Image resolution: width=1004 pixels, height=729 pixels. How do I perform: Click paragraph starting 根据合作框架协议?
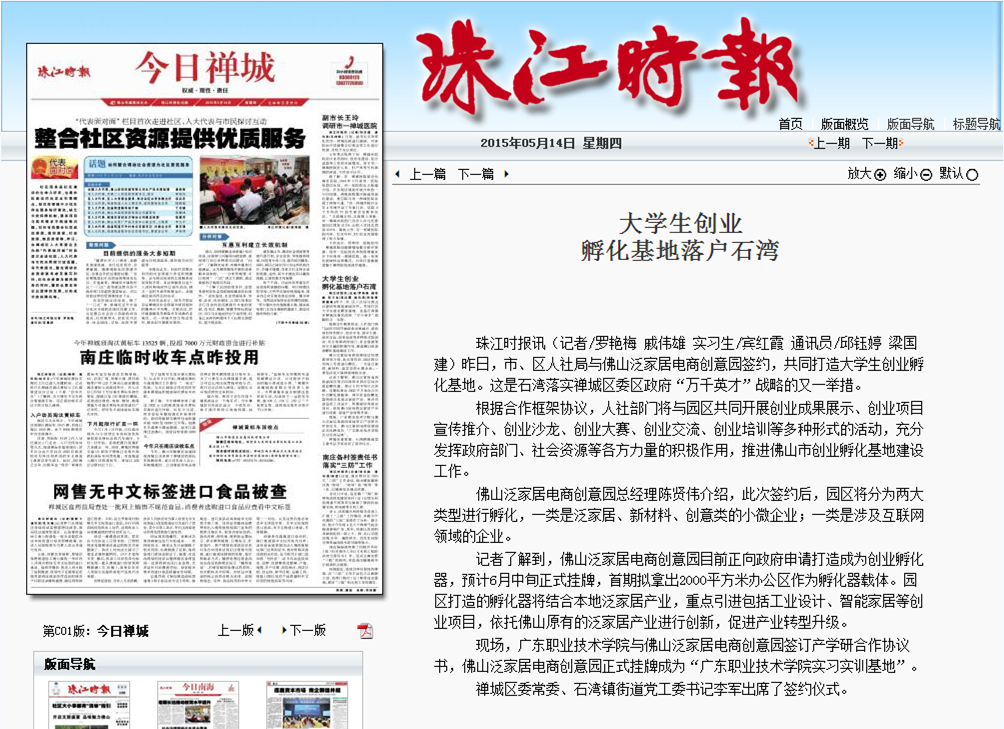679,439
